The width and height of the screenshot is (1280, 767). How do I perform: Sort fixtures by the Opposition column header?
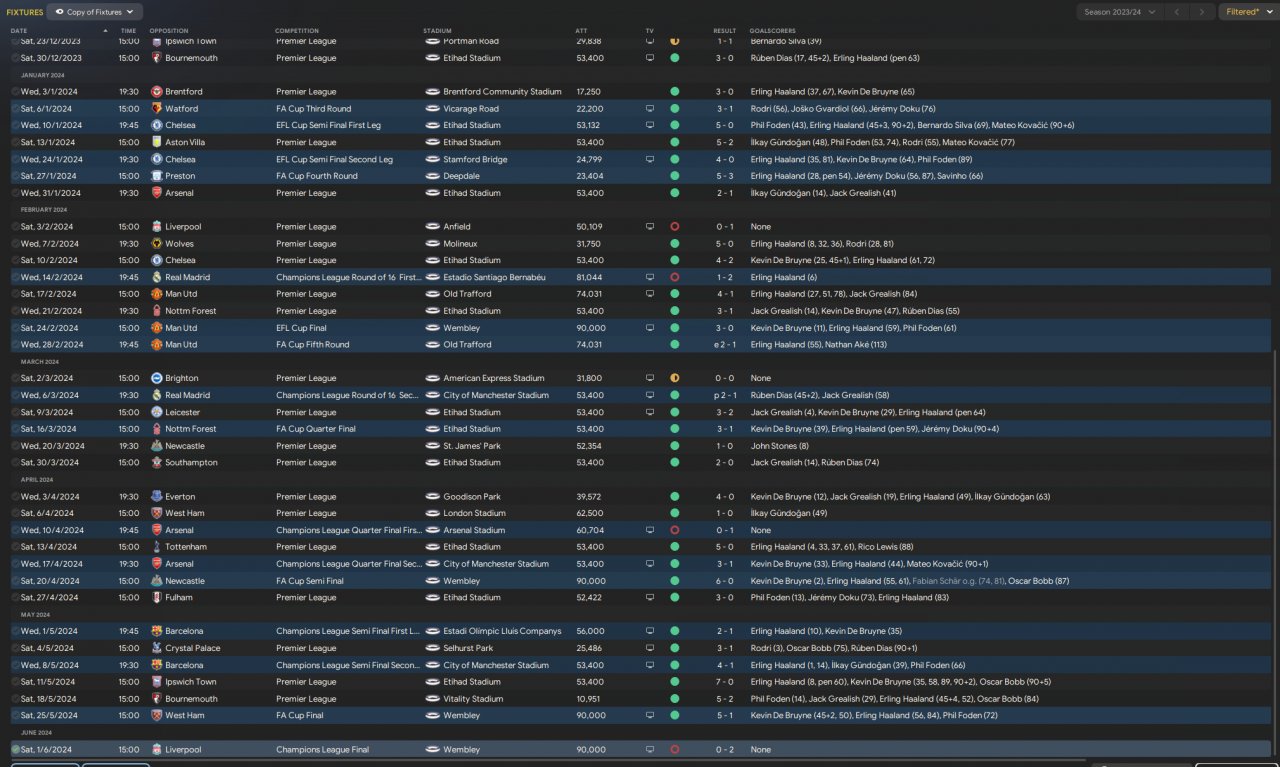tap(169, 31)
